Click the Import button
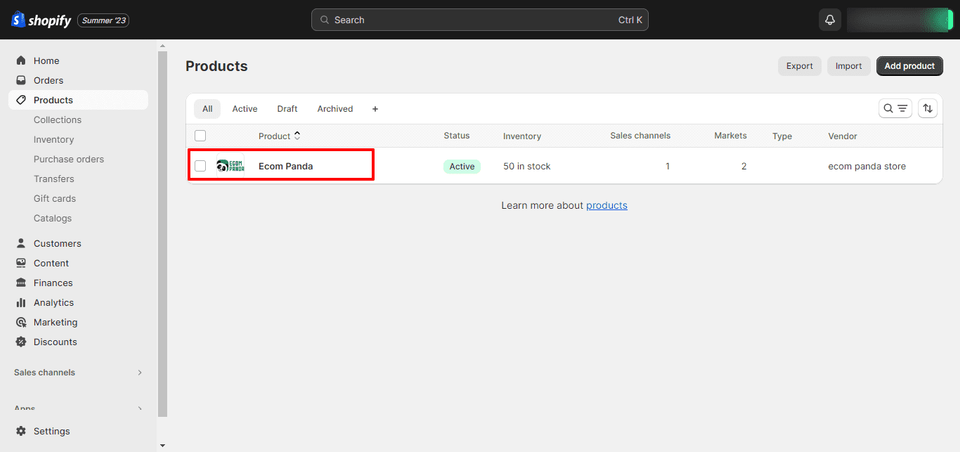Viewport: 960px width, 452px height. pyautogui.click(x=849, y=66)
